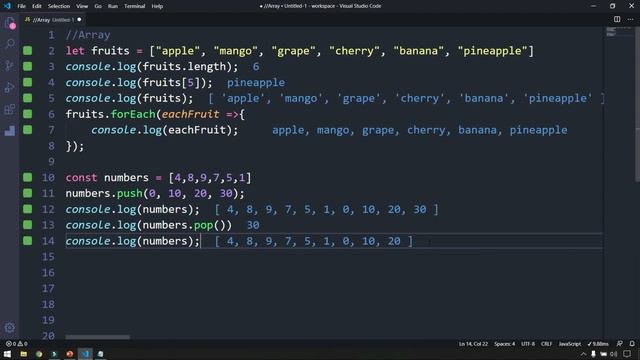
Task: Open the volume control in system tray
Action: pos(613,354)
